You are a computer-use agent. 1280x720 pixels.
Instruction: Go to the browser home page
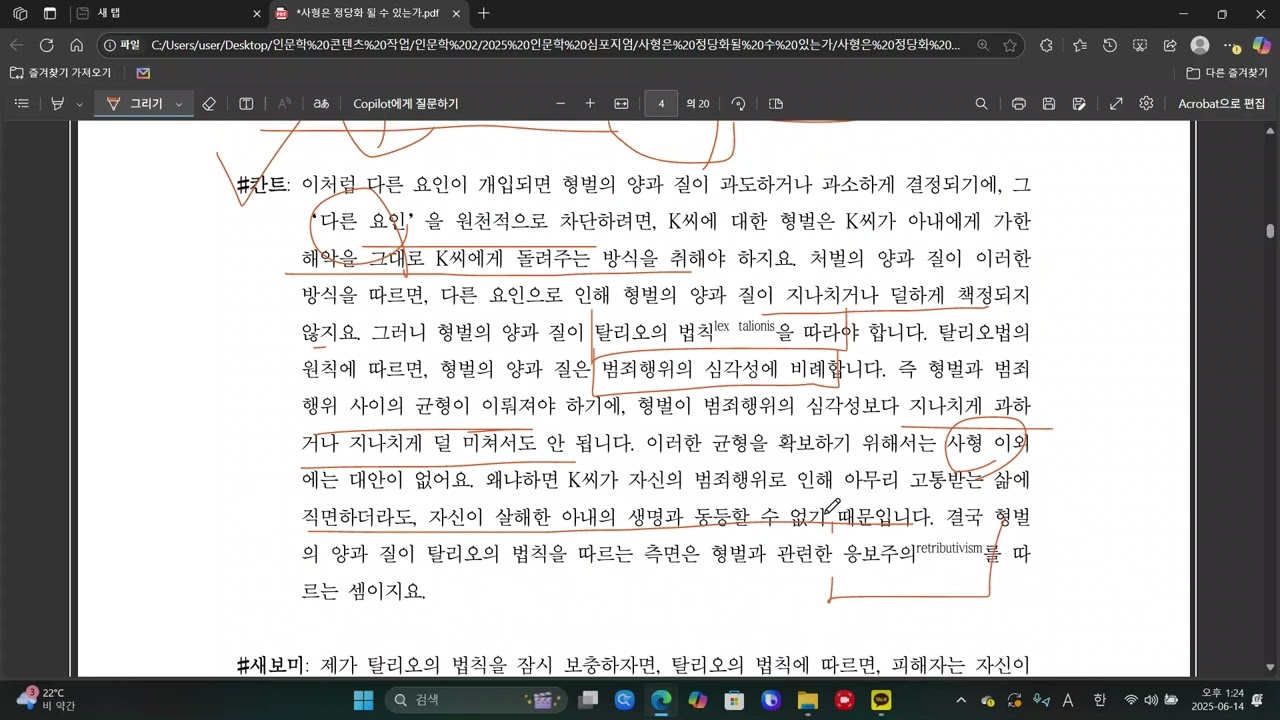(x=76, y=45)
